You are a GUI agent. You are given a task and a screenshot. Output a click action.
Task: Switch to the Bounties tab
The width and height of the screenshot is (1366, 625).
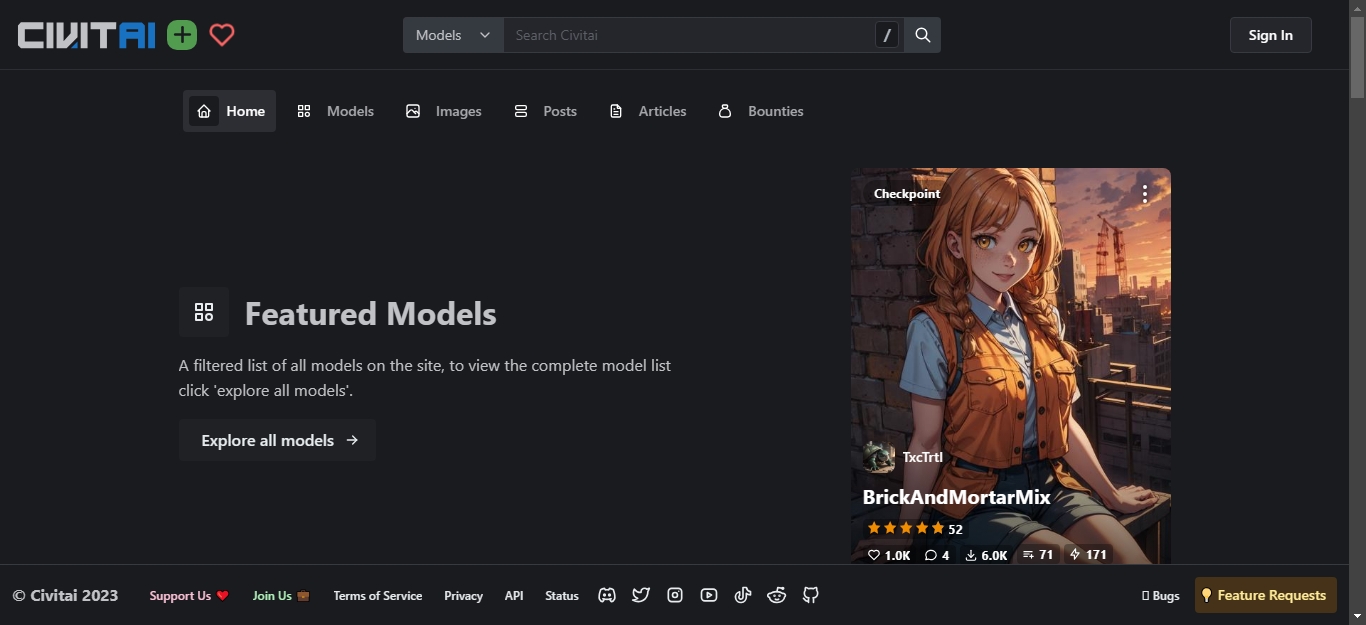point(760,111)
